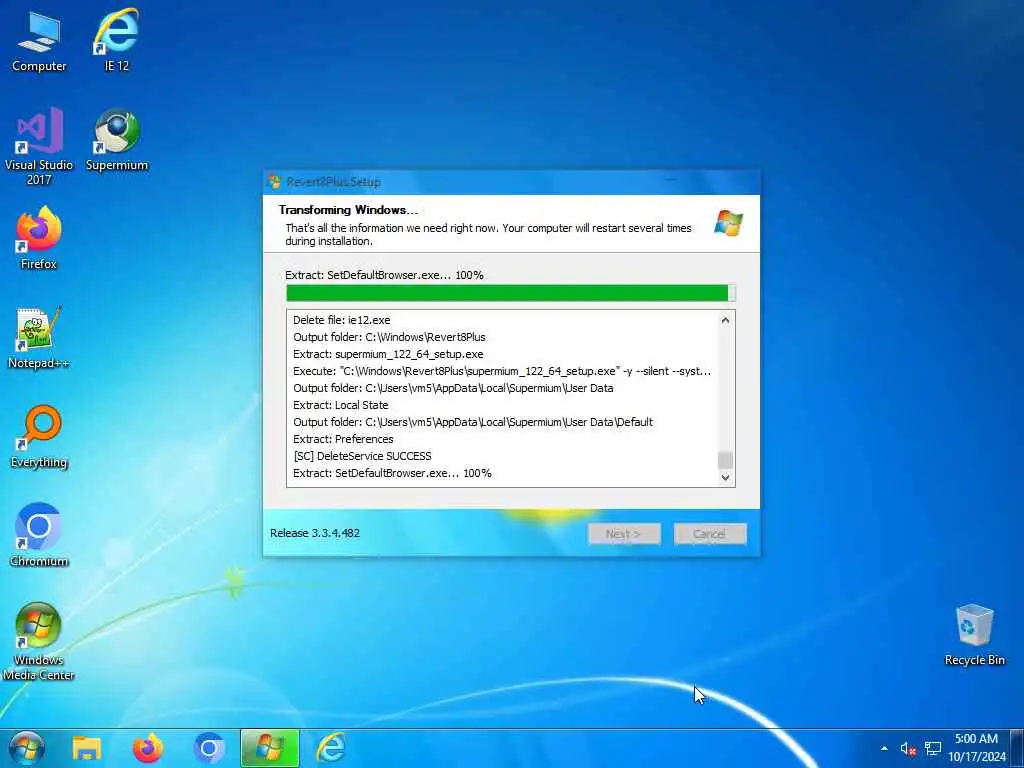The height and width of the screenshot is (768, 1024).
Task: Click status text above the progress bar
Action: 384,275
